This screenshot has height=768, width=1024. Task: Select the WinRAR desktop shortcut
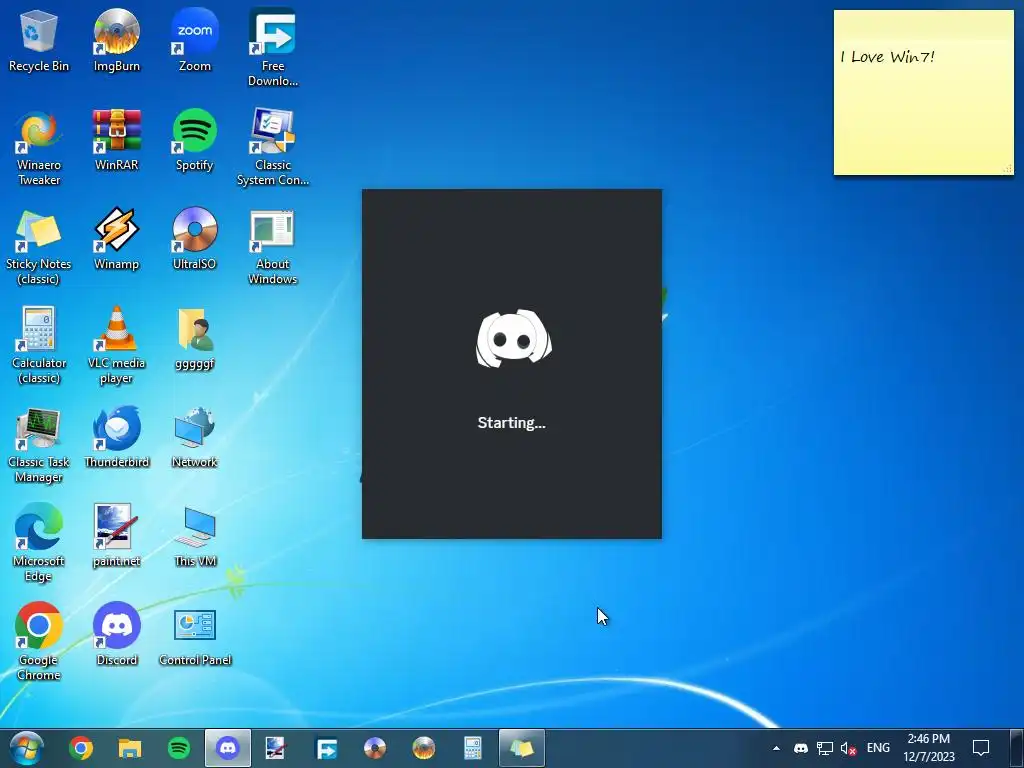[116, 140]
